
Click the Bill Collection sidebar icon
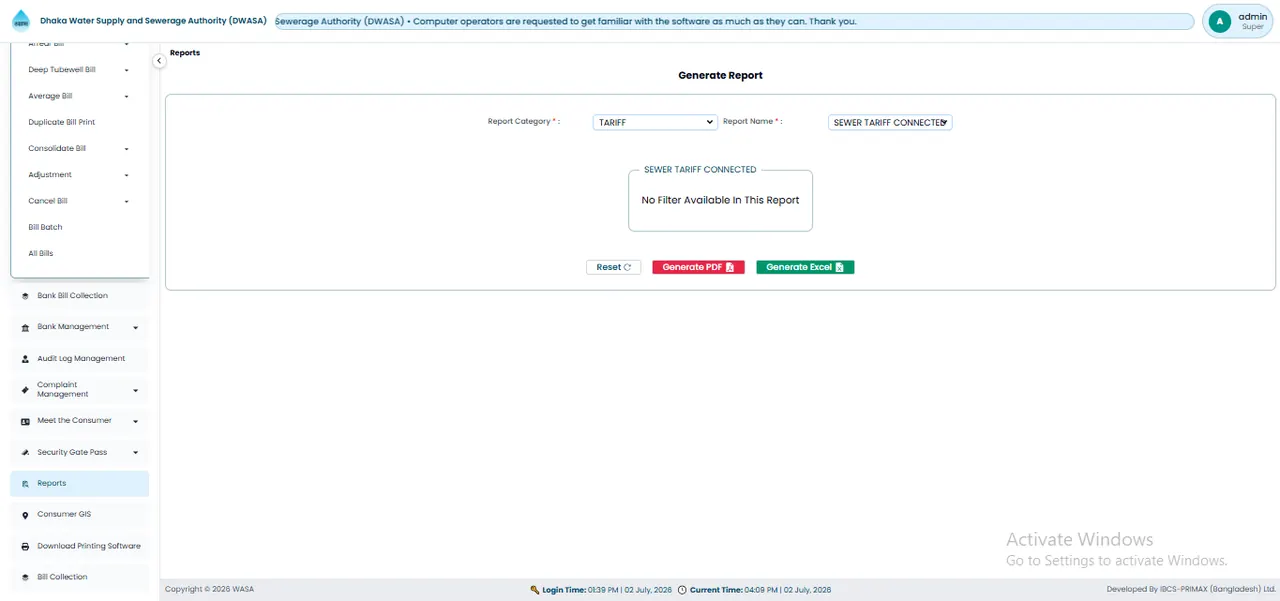point(25,578)
